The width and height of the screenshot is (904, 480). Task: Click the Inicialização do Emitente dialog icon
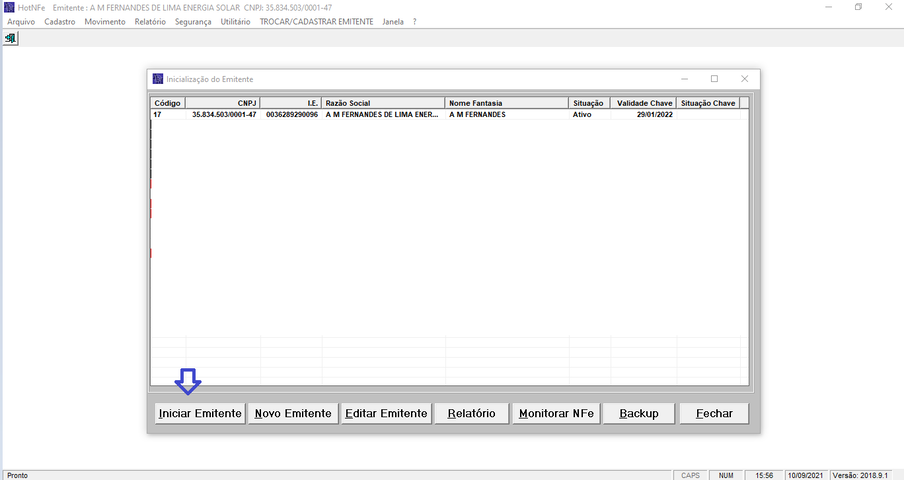pyautogui.click(x=157, y=79)
